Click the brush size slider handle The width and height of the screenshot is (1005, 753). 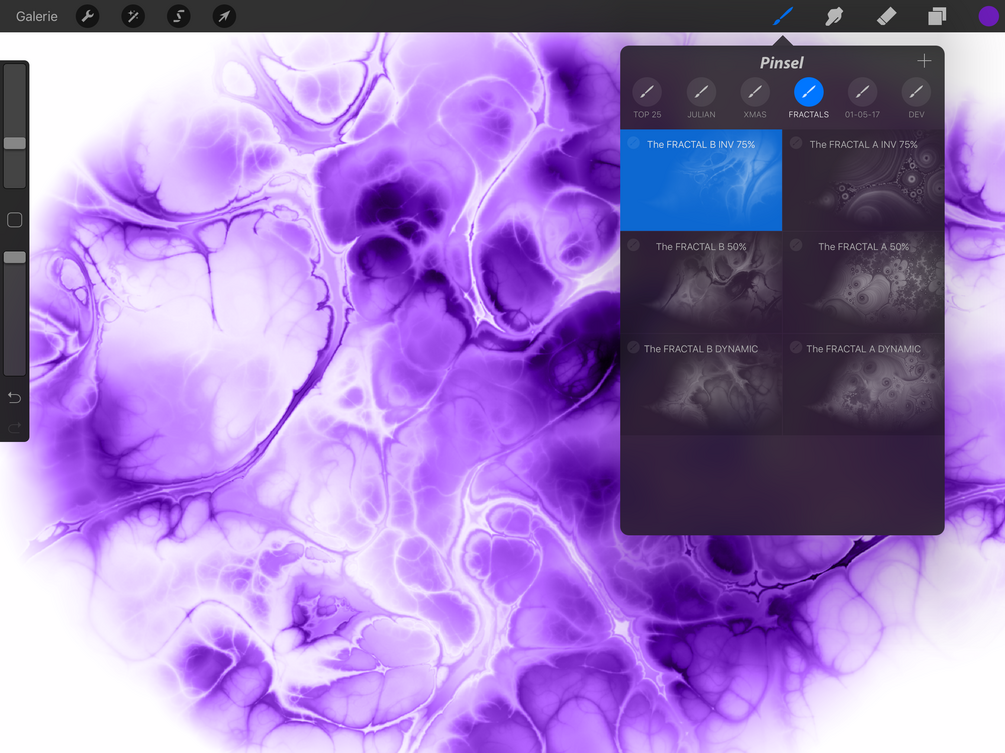(x=15, y=143)
